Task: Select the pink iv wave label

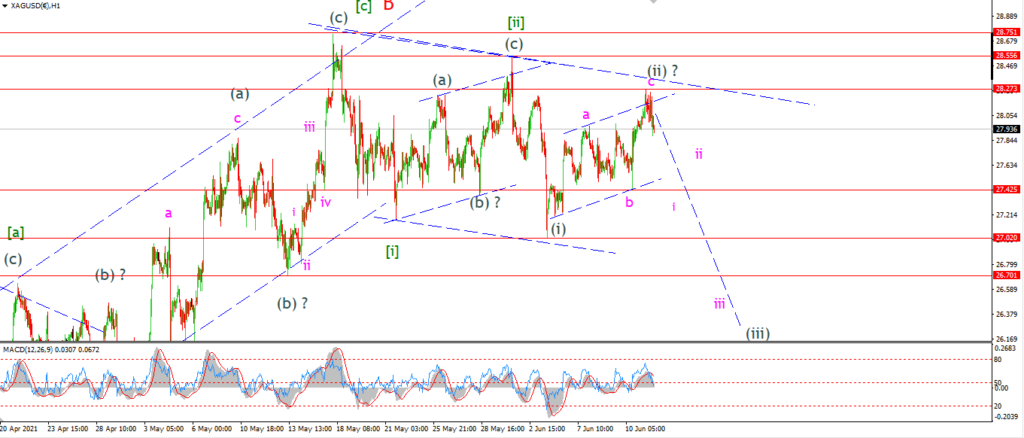Action: [326, 202]
